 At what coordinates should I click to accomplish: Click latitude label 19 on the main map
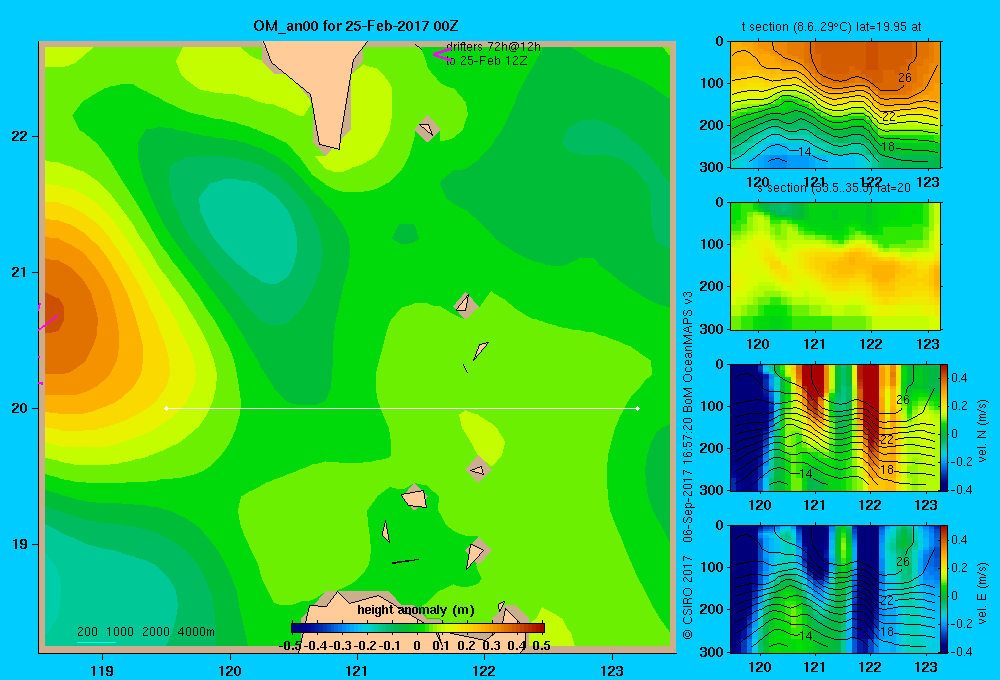point(20,544)
